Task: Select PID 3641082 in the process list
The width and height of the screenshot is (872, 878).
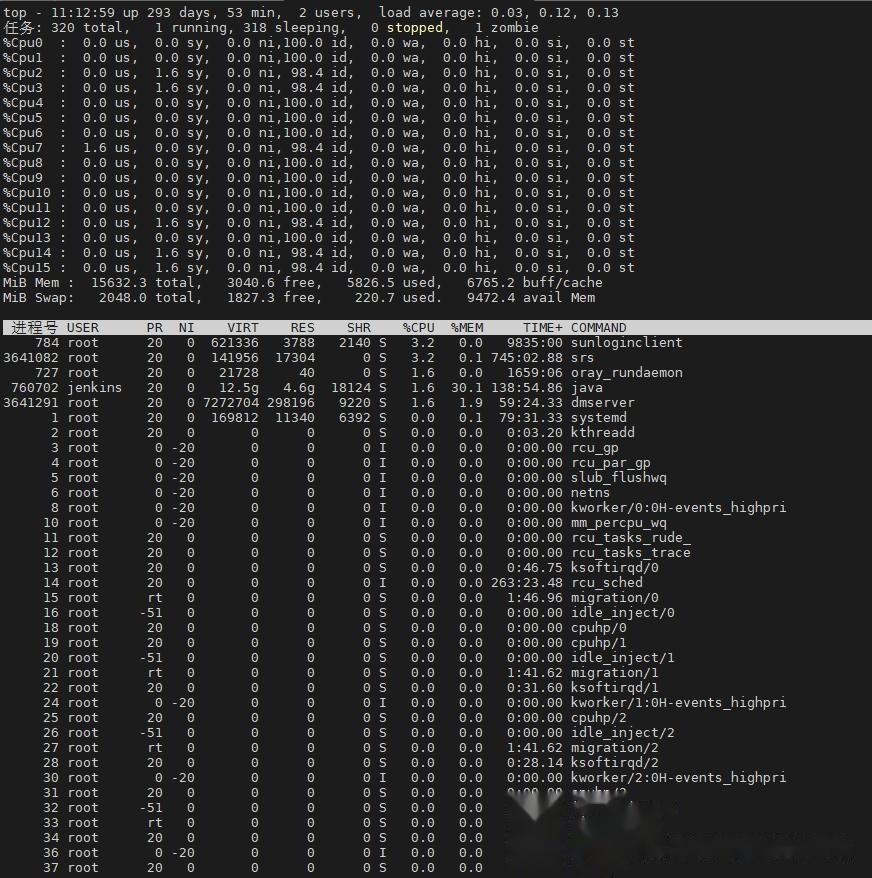Action: click(31, 358)
